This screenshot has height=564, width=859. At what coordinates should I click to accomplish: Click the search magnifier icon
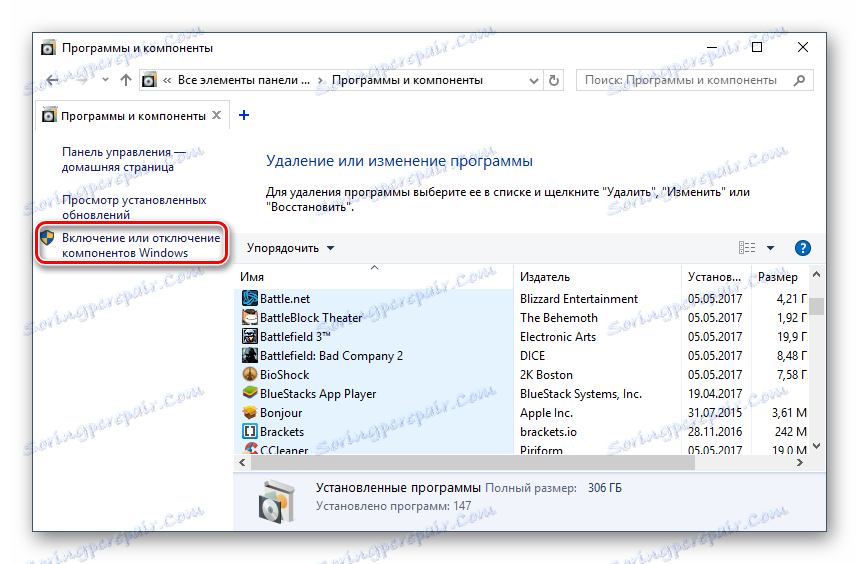[x=799, y=80]
